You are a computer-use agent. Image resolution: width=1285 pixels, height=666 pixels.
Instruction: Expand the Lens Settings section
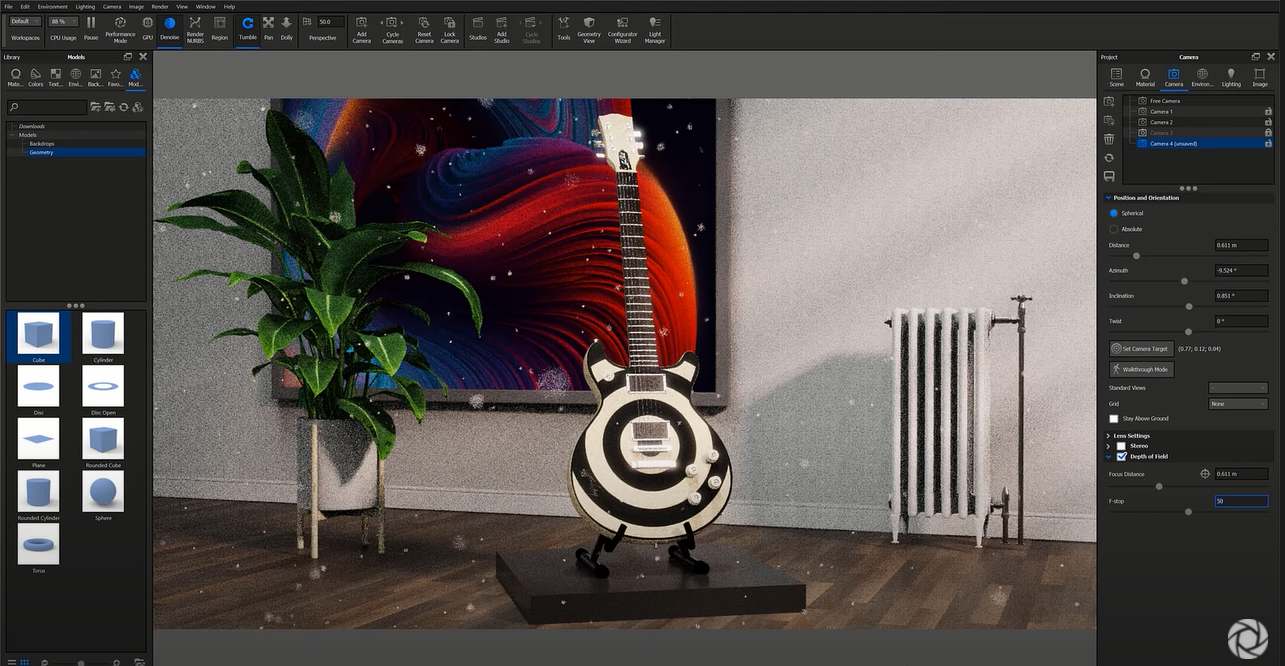click(1107, 435)
